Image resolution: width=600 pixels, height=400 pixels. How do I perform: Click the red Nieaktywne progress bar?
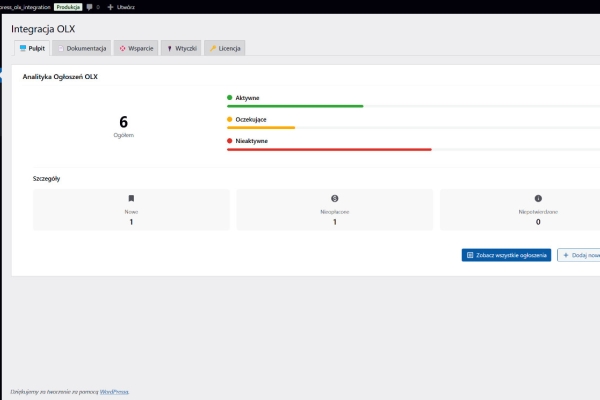click(329, 149)
